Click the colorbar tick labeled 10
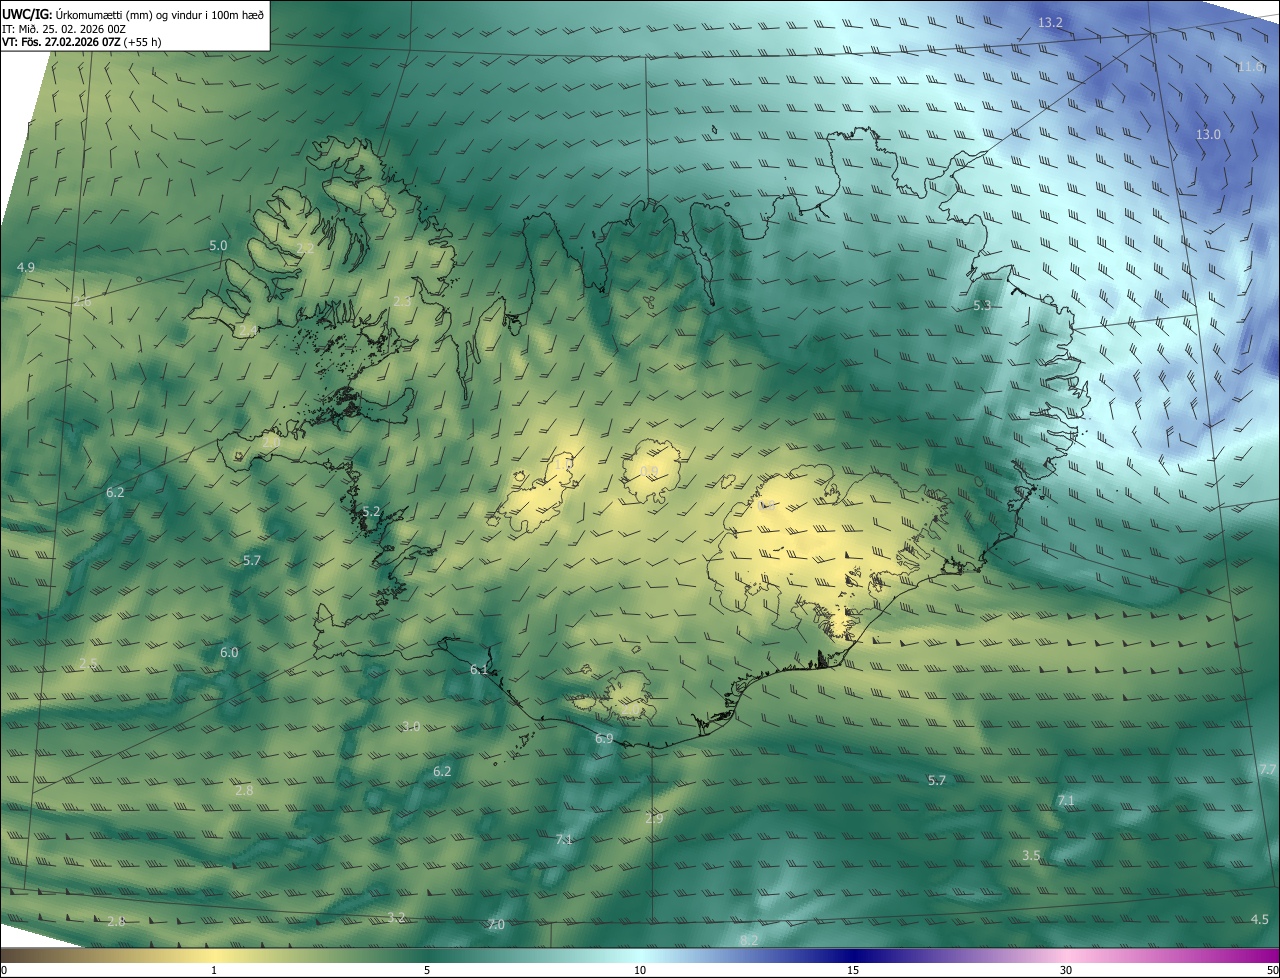Screen dimensions: 1280x978 [x=640, y=970]
